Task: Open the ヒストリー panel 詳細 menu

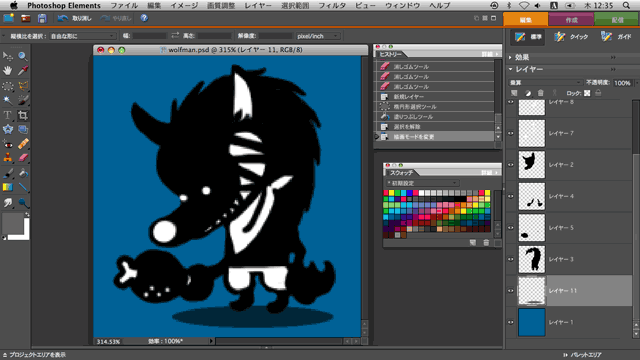Action: coord(489,54)
